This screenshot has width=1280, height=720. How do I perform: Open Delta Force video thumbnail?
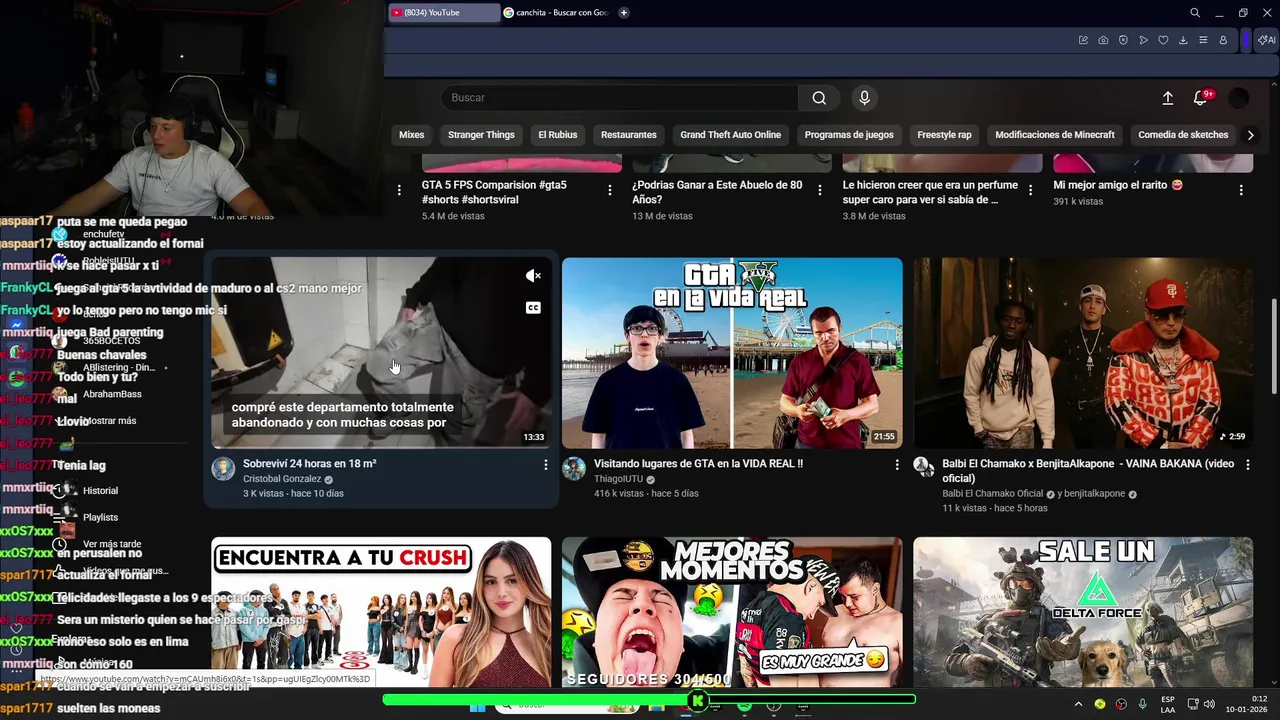(x=1083, y=612)
